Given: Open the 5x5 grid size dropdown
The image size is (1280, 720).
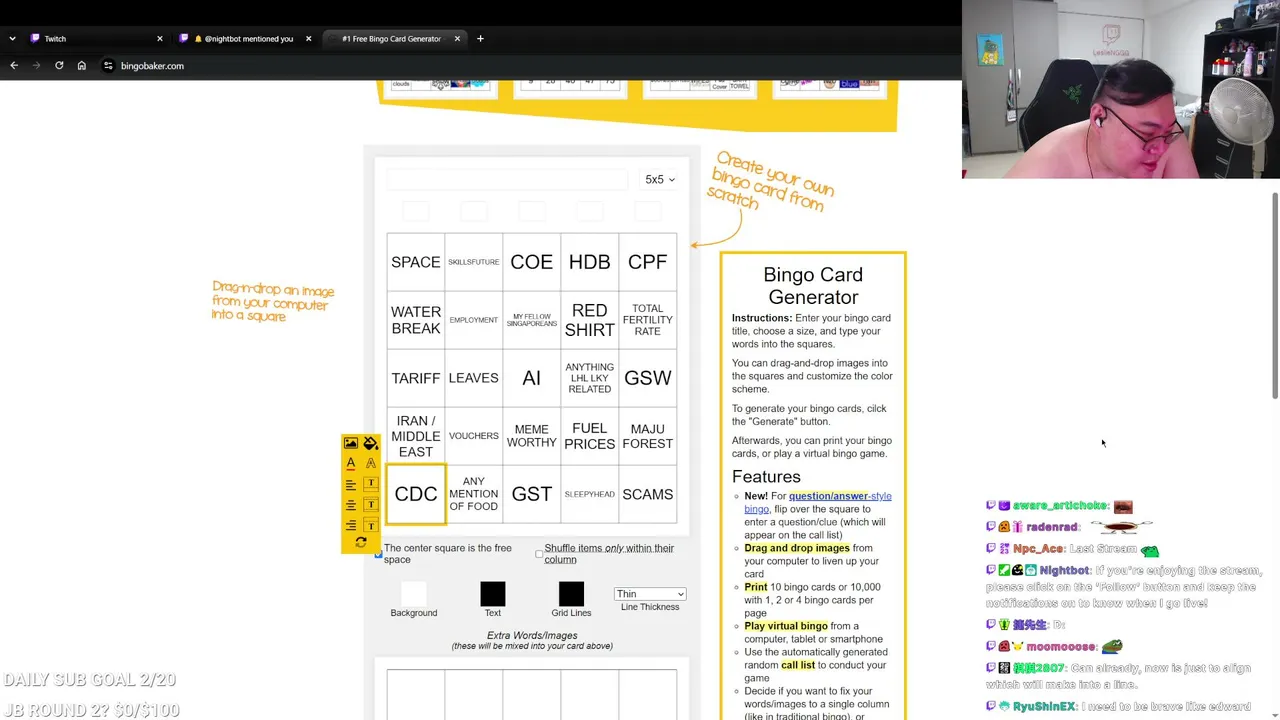Looking at the screenshot, I should tap(659, 180).
